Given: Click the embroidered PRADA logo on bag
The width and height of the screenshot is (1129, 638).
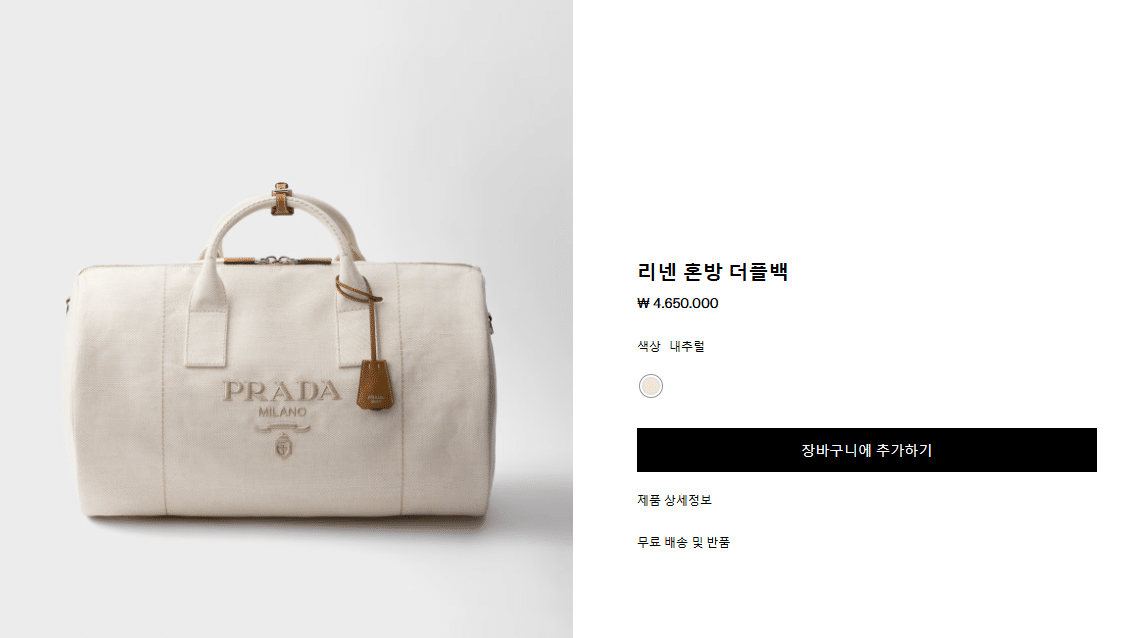Looking at the screenshot, I should coord(282,391).
